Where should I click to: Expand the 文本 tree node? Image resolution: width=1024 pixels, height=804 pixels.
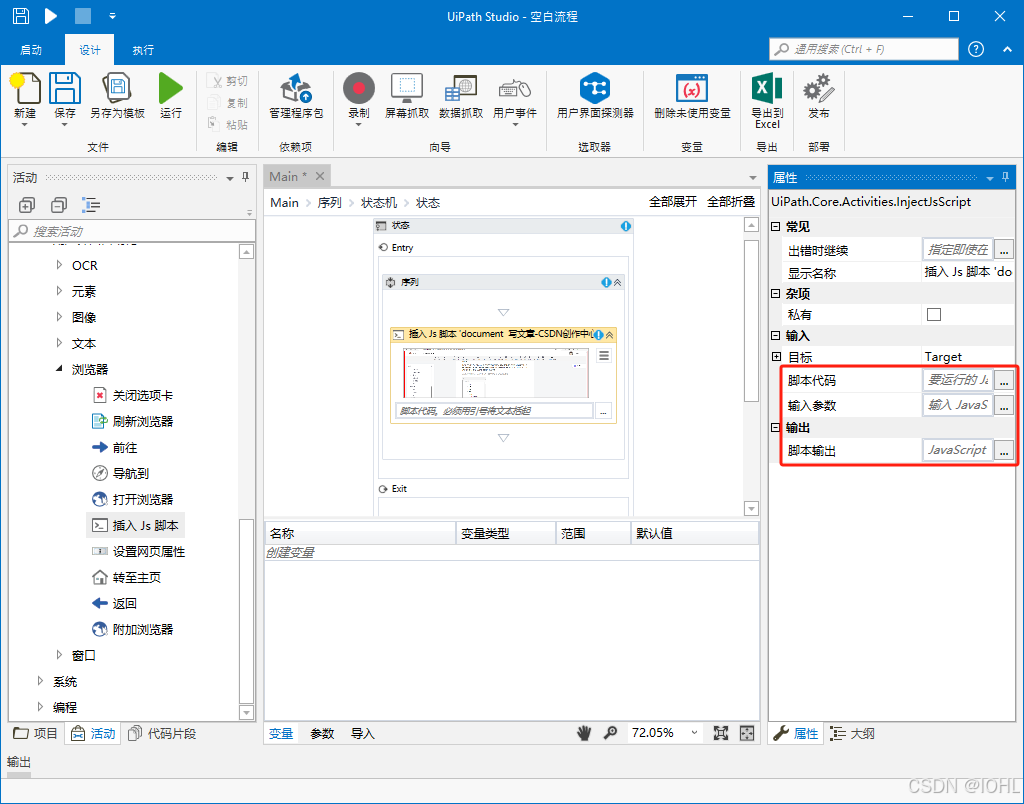(59, 343)
